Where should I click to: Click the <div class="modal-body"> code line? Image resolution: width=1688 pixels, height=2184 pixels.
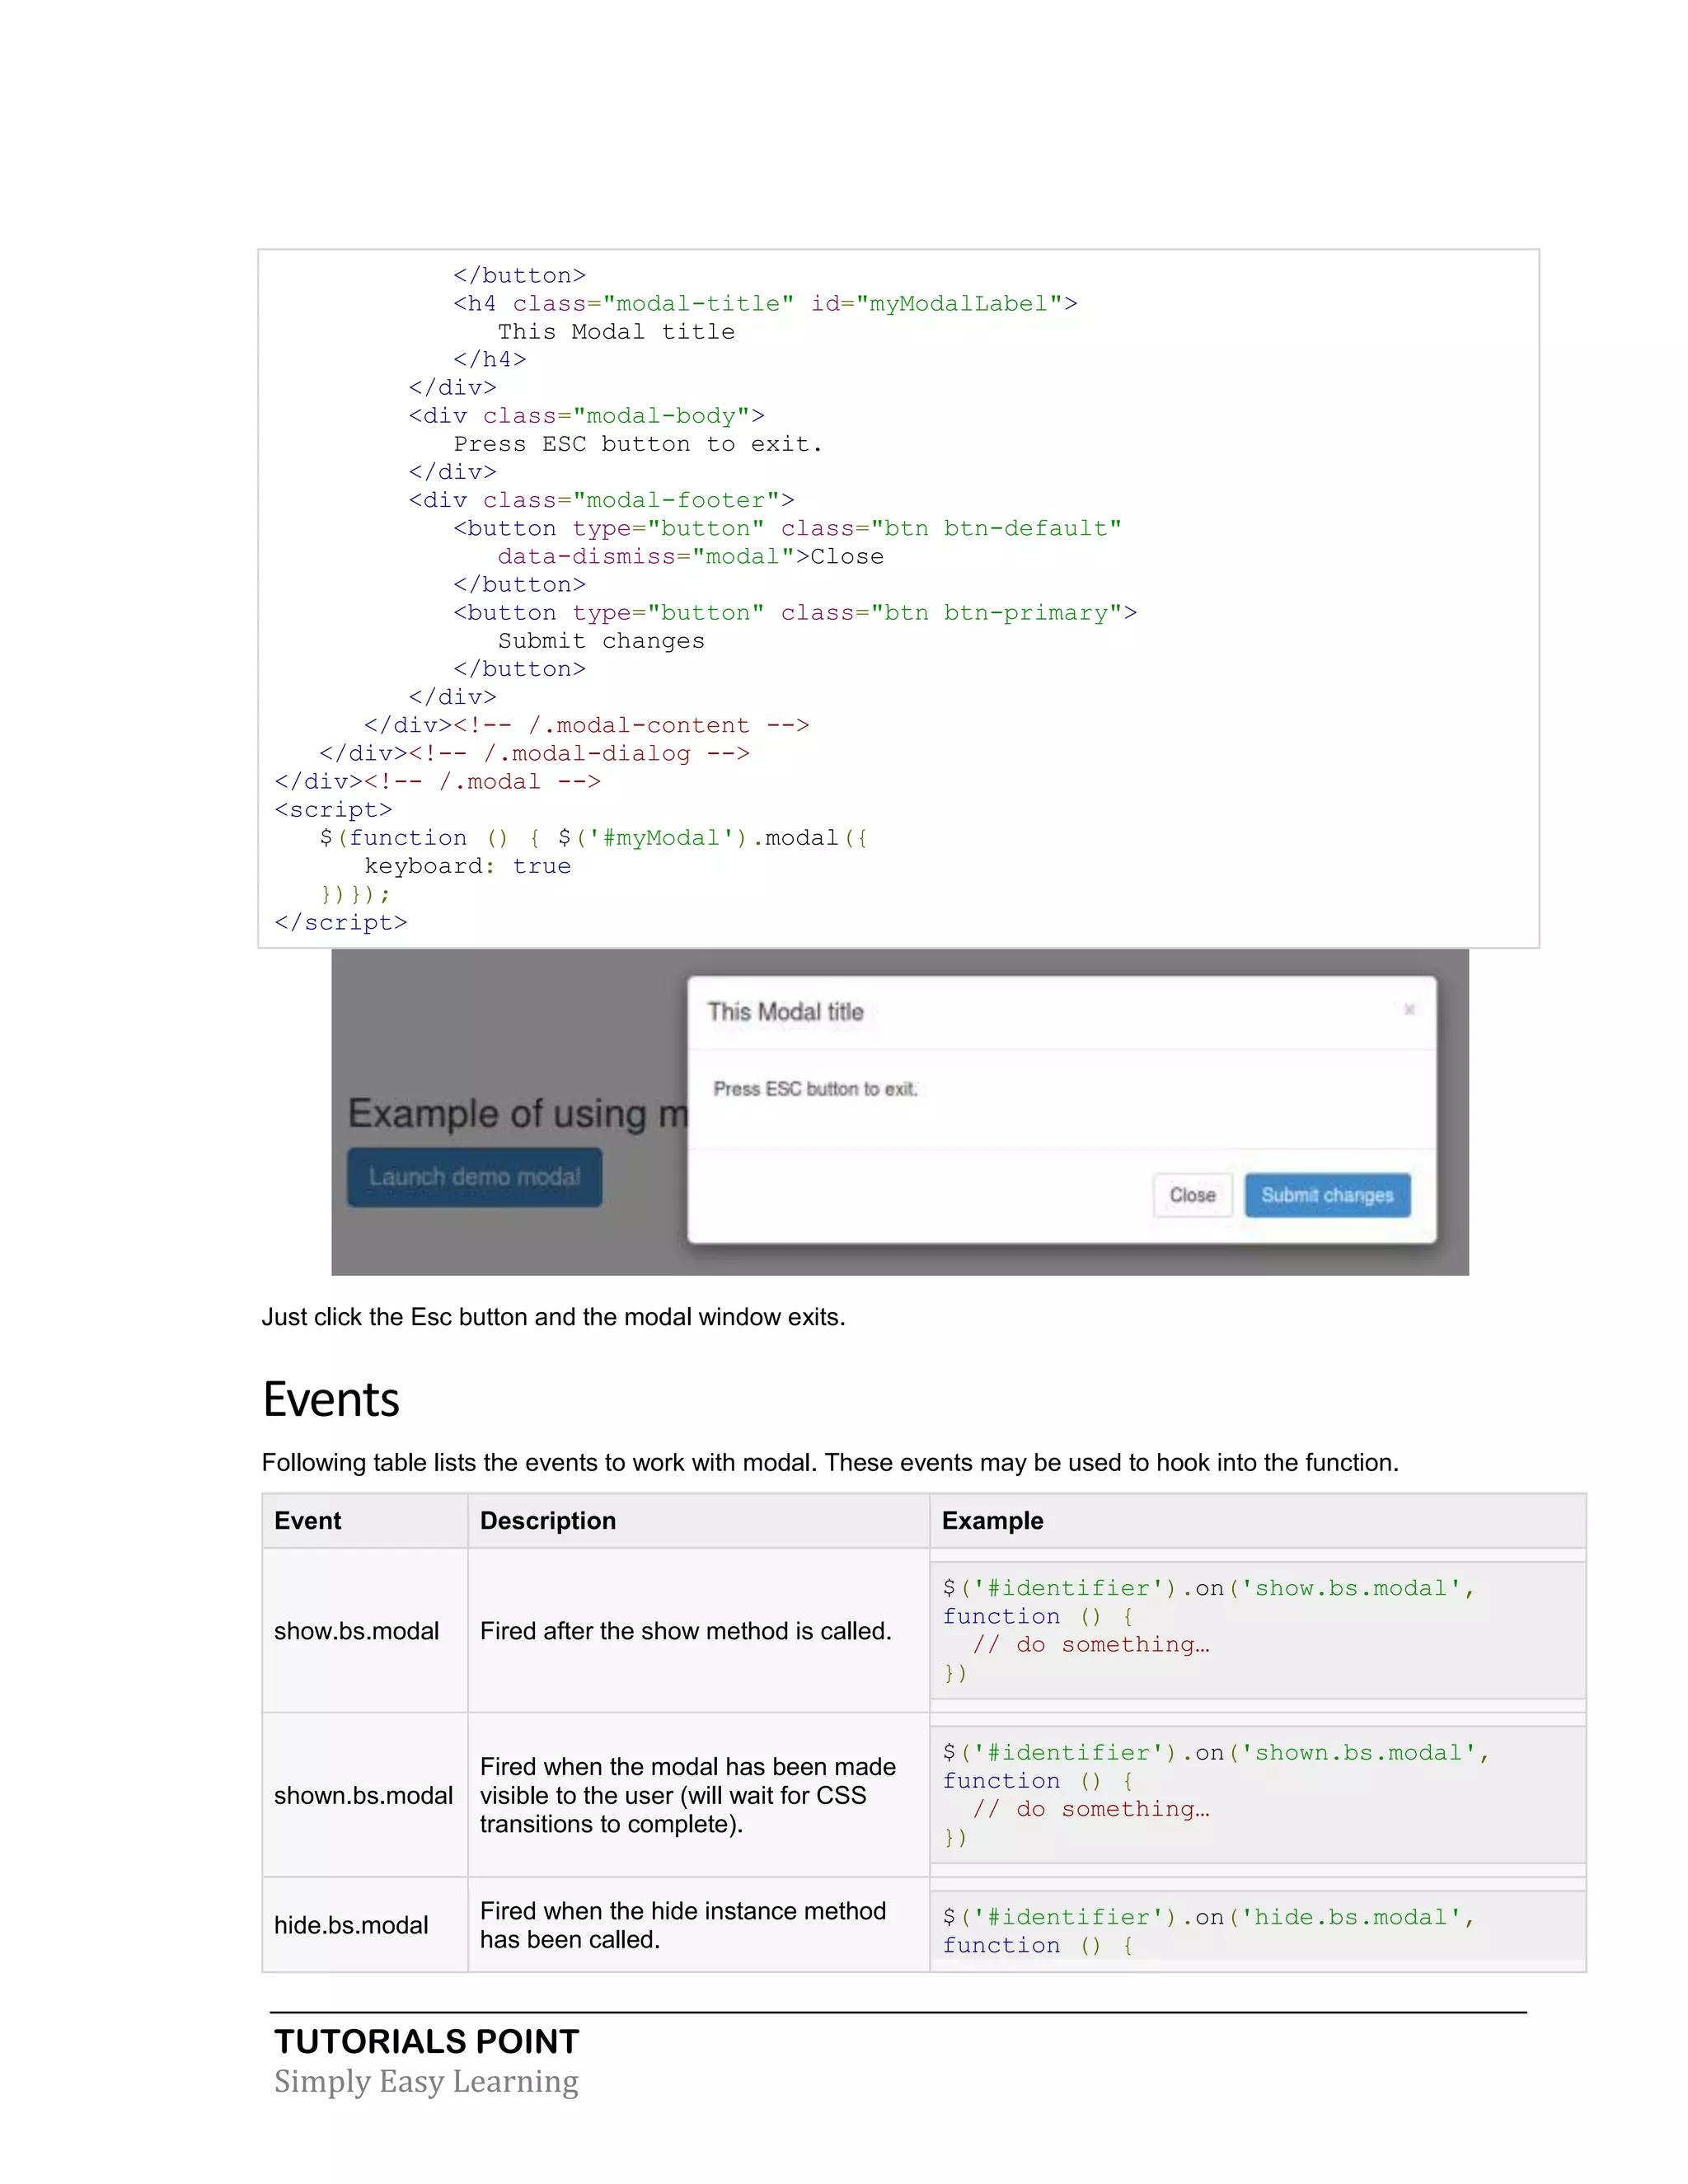(586, 416)
